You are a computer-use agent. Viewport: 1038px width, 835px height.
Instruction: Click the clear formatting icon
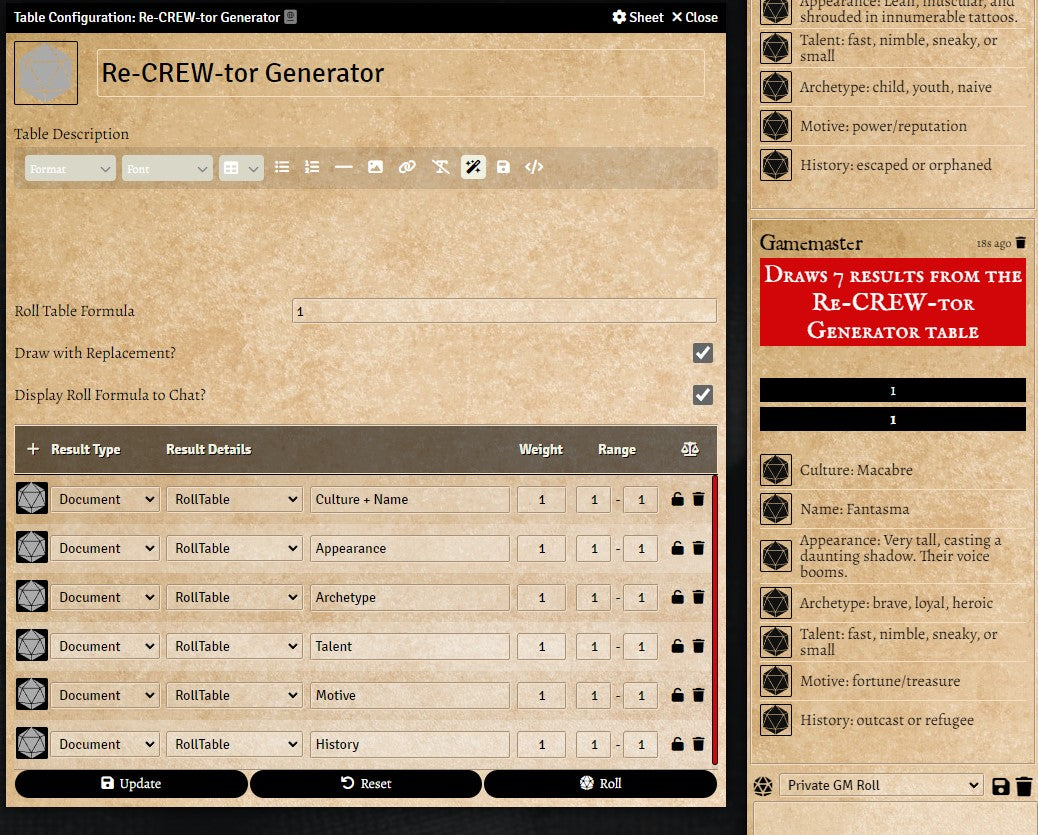point(440,168)
